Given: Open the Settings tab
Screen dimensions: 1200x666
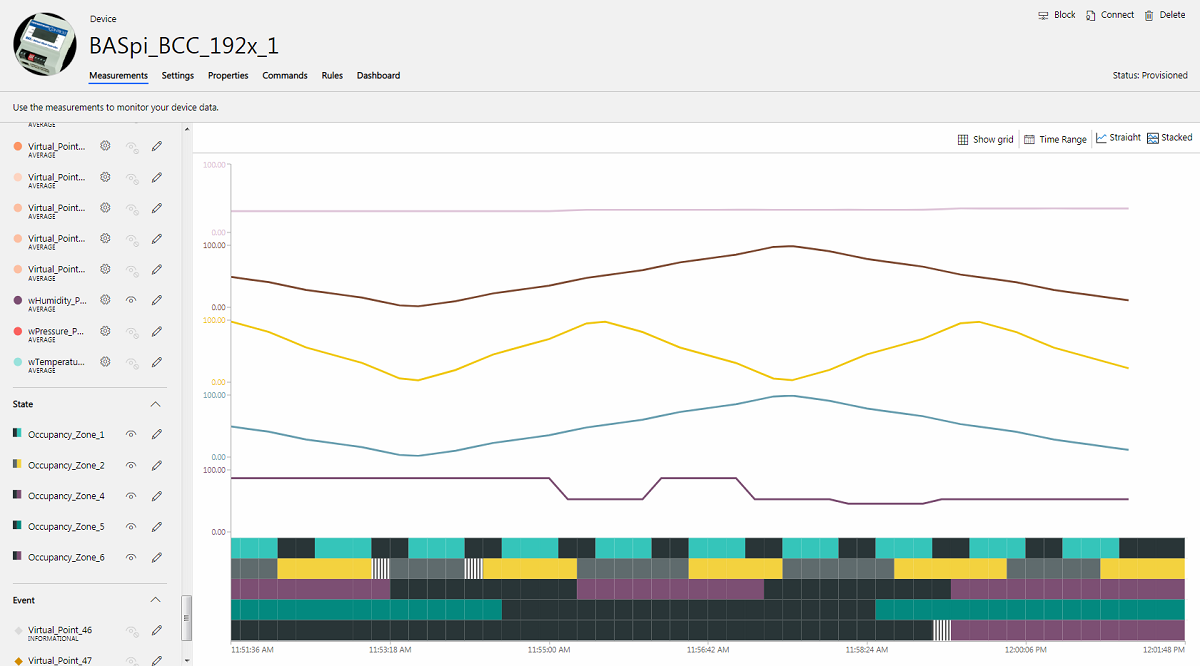Looking at the screenshot, I should point(178,75).
